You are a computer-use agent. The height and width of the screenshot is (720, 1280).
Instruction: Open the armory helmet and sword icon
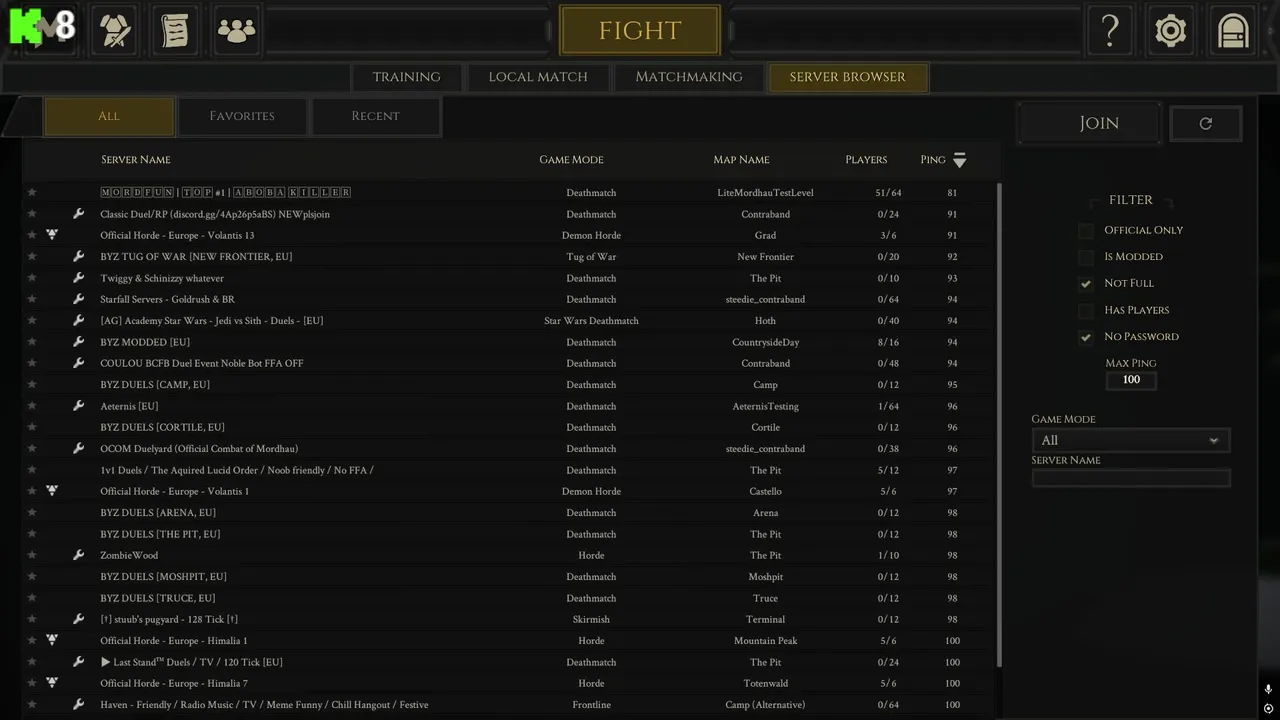pyautogui.click(x=115, y=31)
